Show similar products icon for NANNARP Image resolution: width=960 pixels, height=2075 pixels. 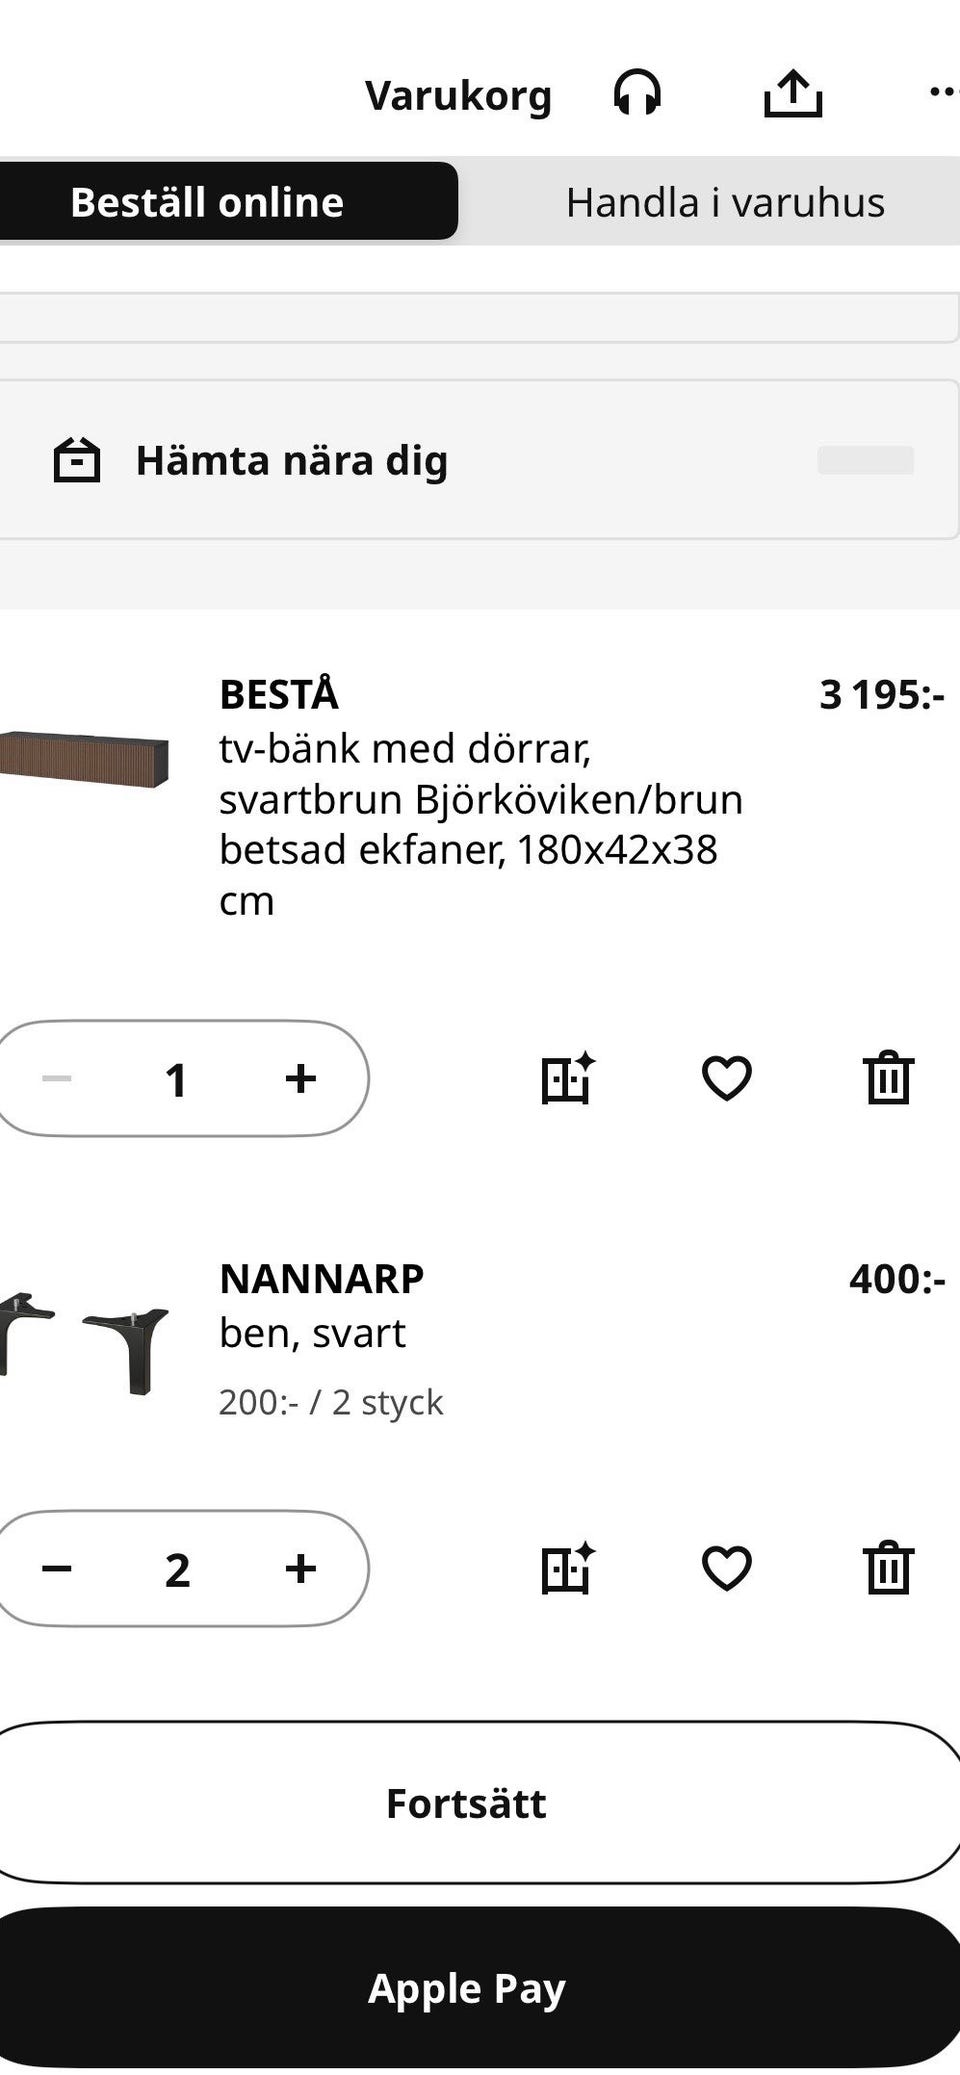click(x=568, y=1568)
